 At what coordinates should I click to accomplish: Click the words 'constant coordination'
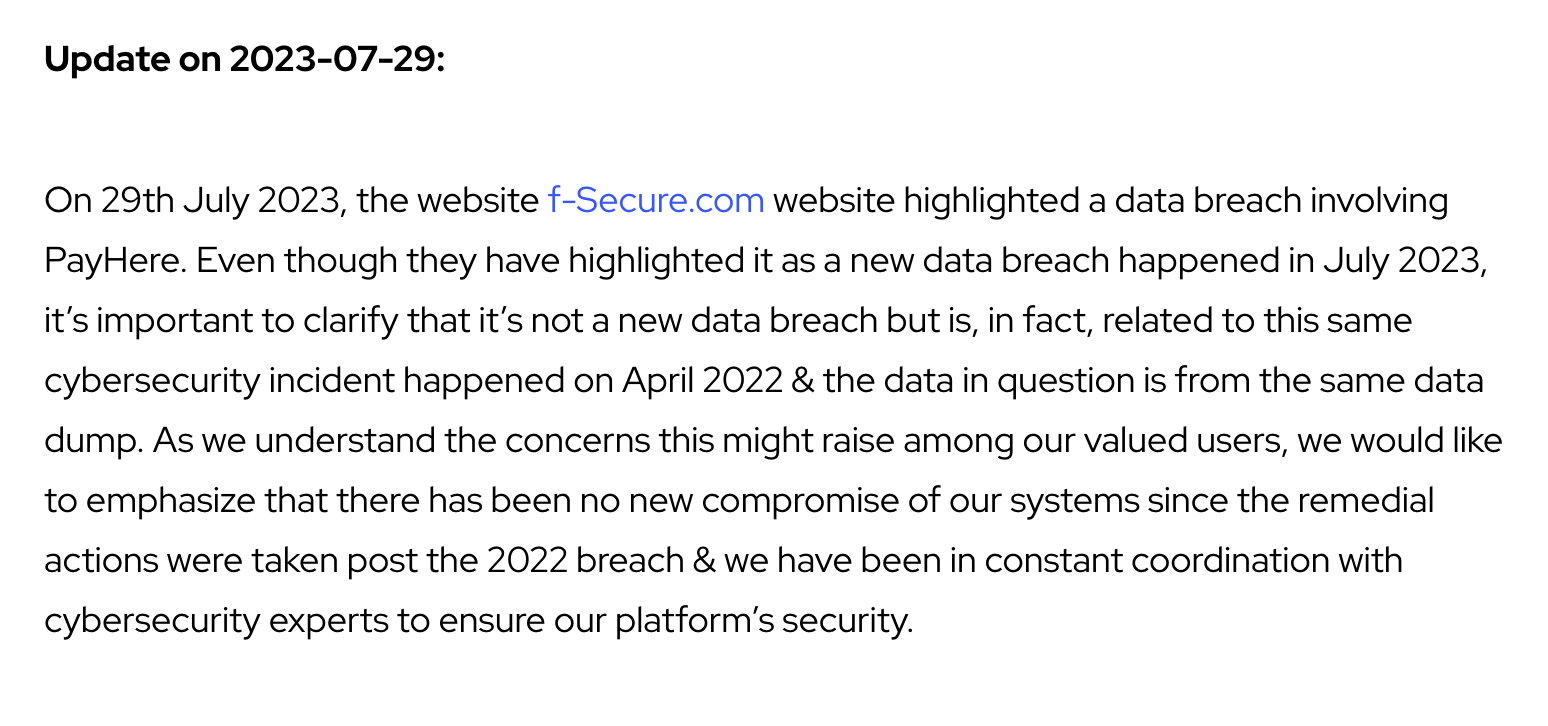pyautogui.click(x=1193, y=561)
